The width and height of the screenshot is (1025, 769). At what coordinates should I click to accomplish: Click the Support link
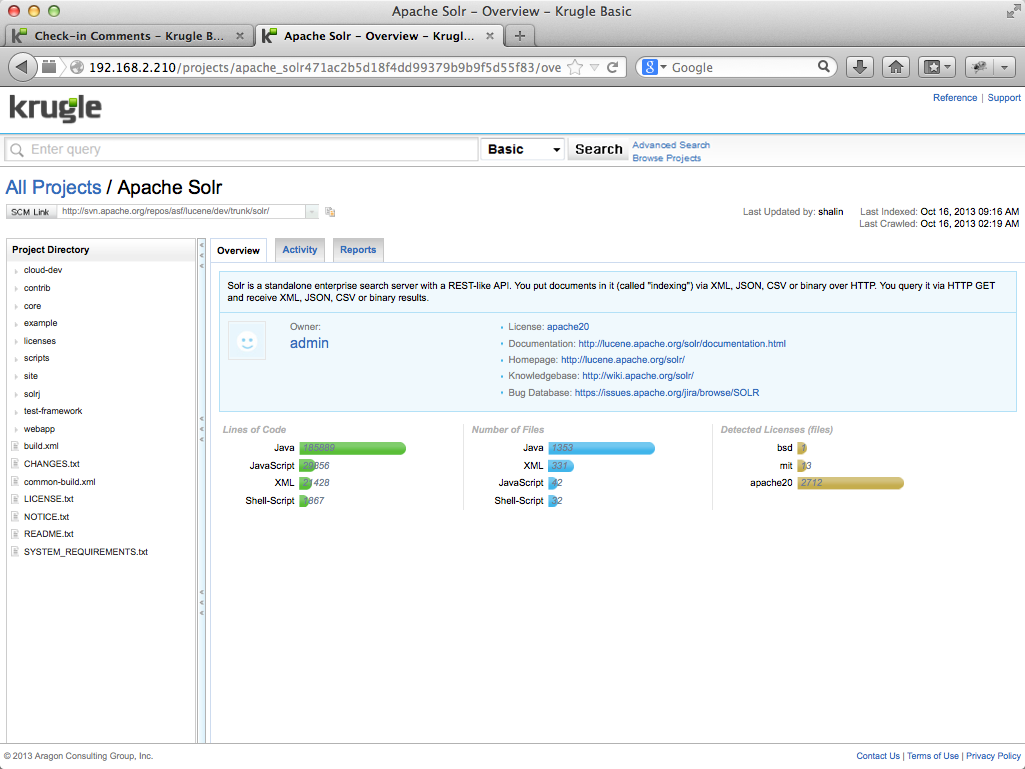(x=1003, y=98)
